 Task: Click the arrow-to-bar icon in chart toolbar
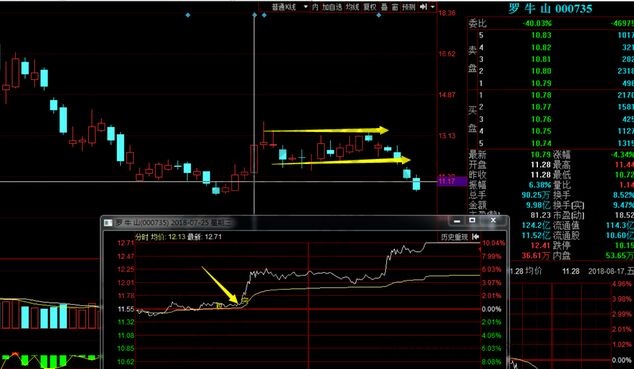[423, 7]
